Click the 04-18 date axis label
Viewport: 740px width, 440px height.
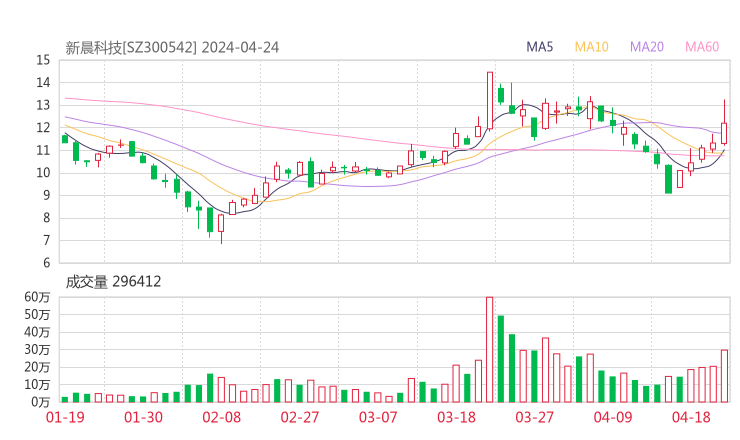[691, 417]
